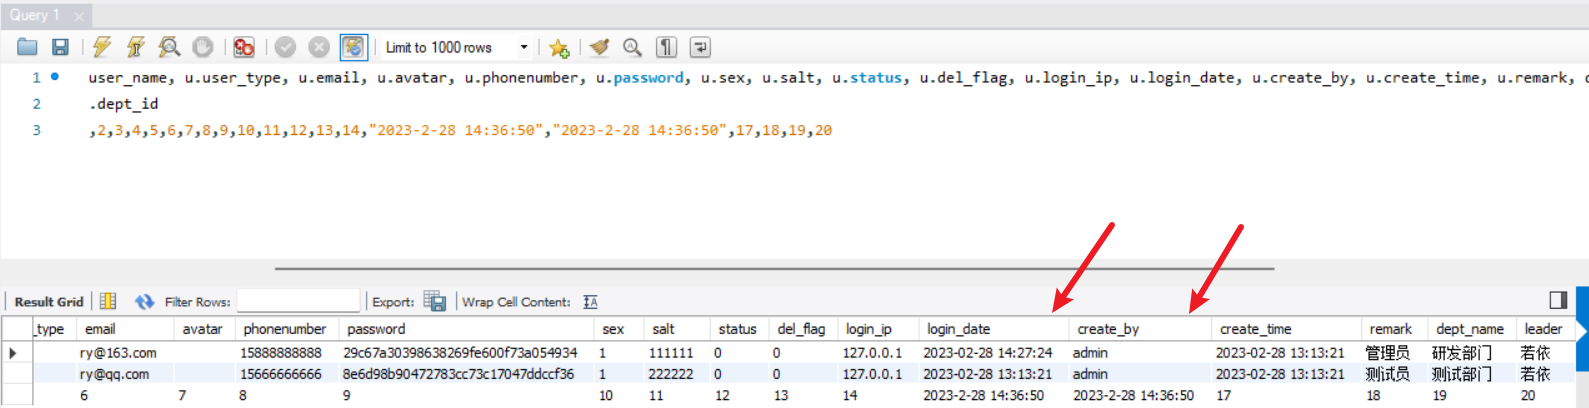This screenshot has height=408, width=1589.
Task: Save the script with the floppy icon
Action: click(x=60, y=47)
